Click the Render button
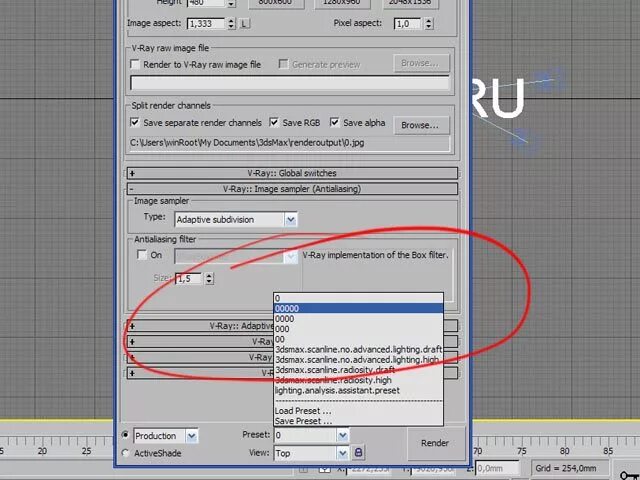The height and width of the screenshot is (480, 640). pyautogui.click(x=435, y=443)
